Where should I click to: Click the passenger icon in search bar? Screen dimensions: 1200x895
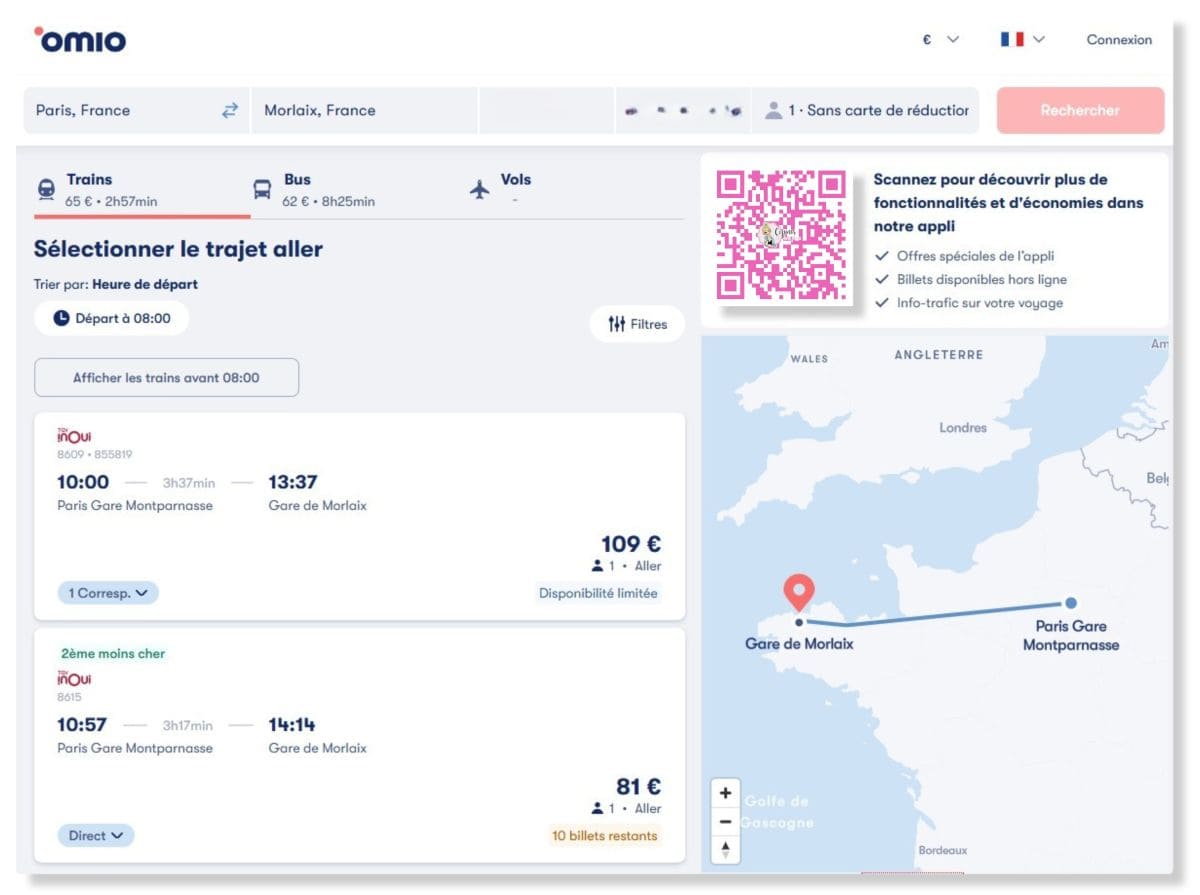[773, 110]
